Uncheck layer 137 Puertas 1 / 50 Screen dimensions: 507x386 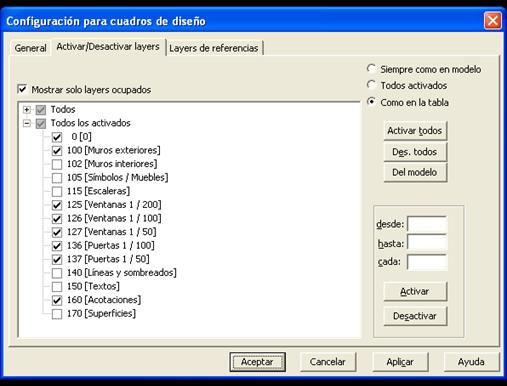tap(57, 260)
